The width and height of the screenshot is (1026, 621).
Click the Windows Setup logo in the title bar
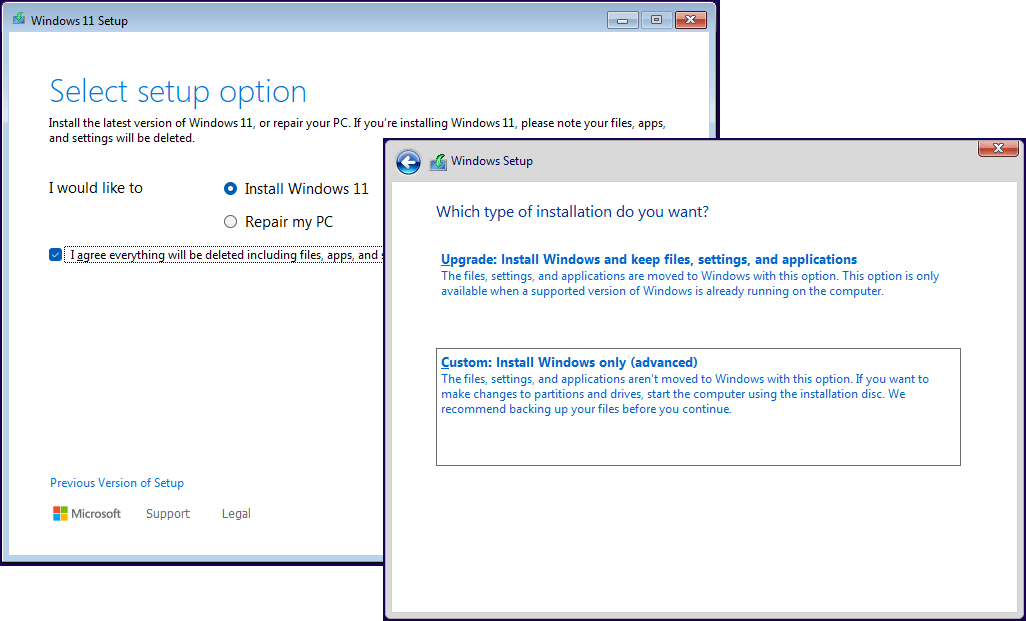tap(437, 161)
